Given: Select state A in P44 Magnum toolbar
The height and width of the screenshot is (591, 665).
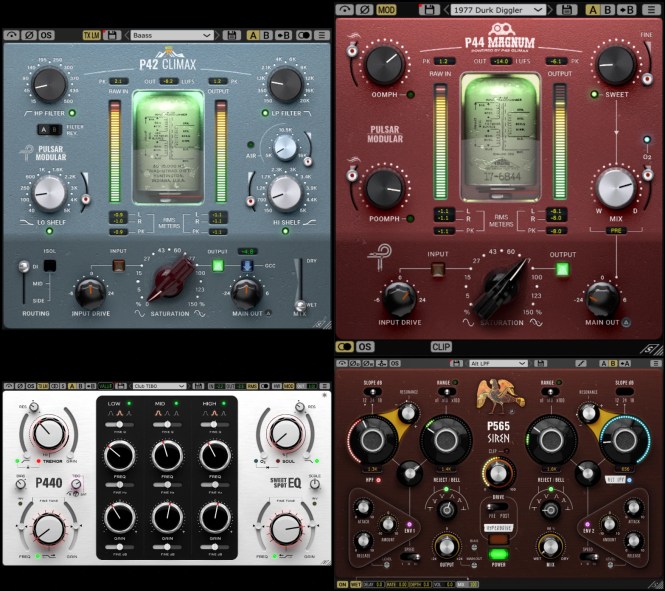Looking at the screenshot, I should pyautogui.click(x=592, y=9).
